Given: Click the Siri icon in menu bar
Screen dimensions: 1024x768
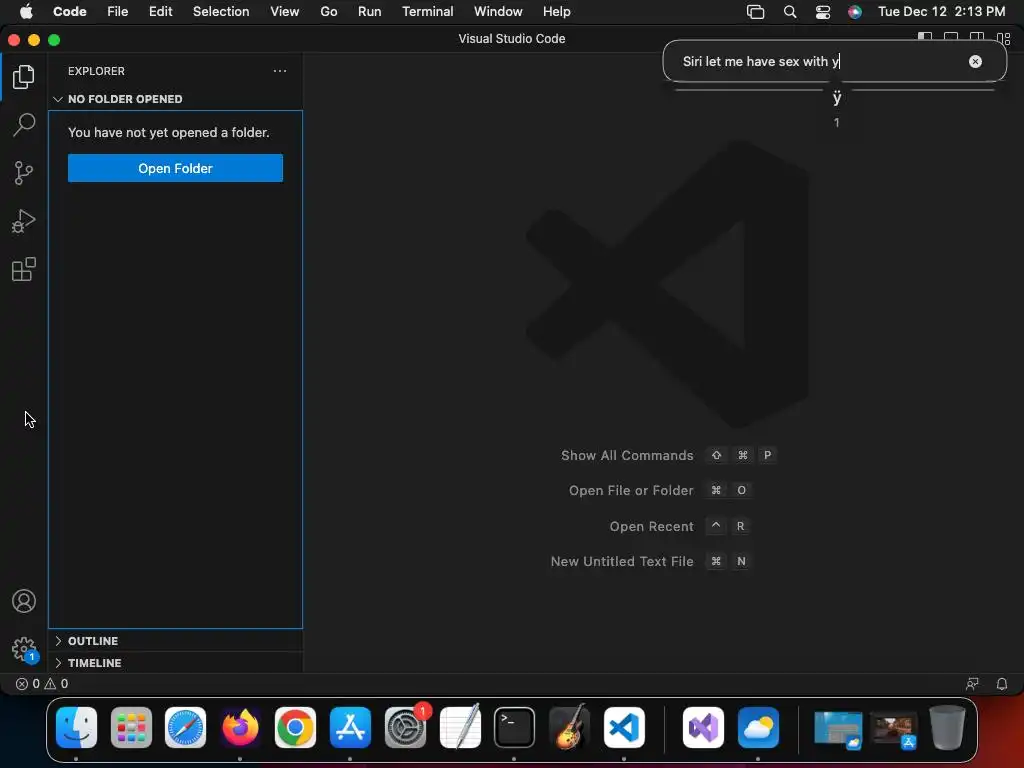Looking at the screenshot, I should point(855,12).
